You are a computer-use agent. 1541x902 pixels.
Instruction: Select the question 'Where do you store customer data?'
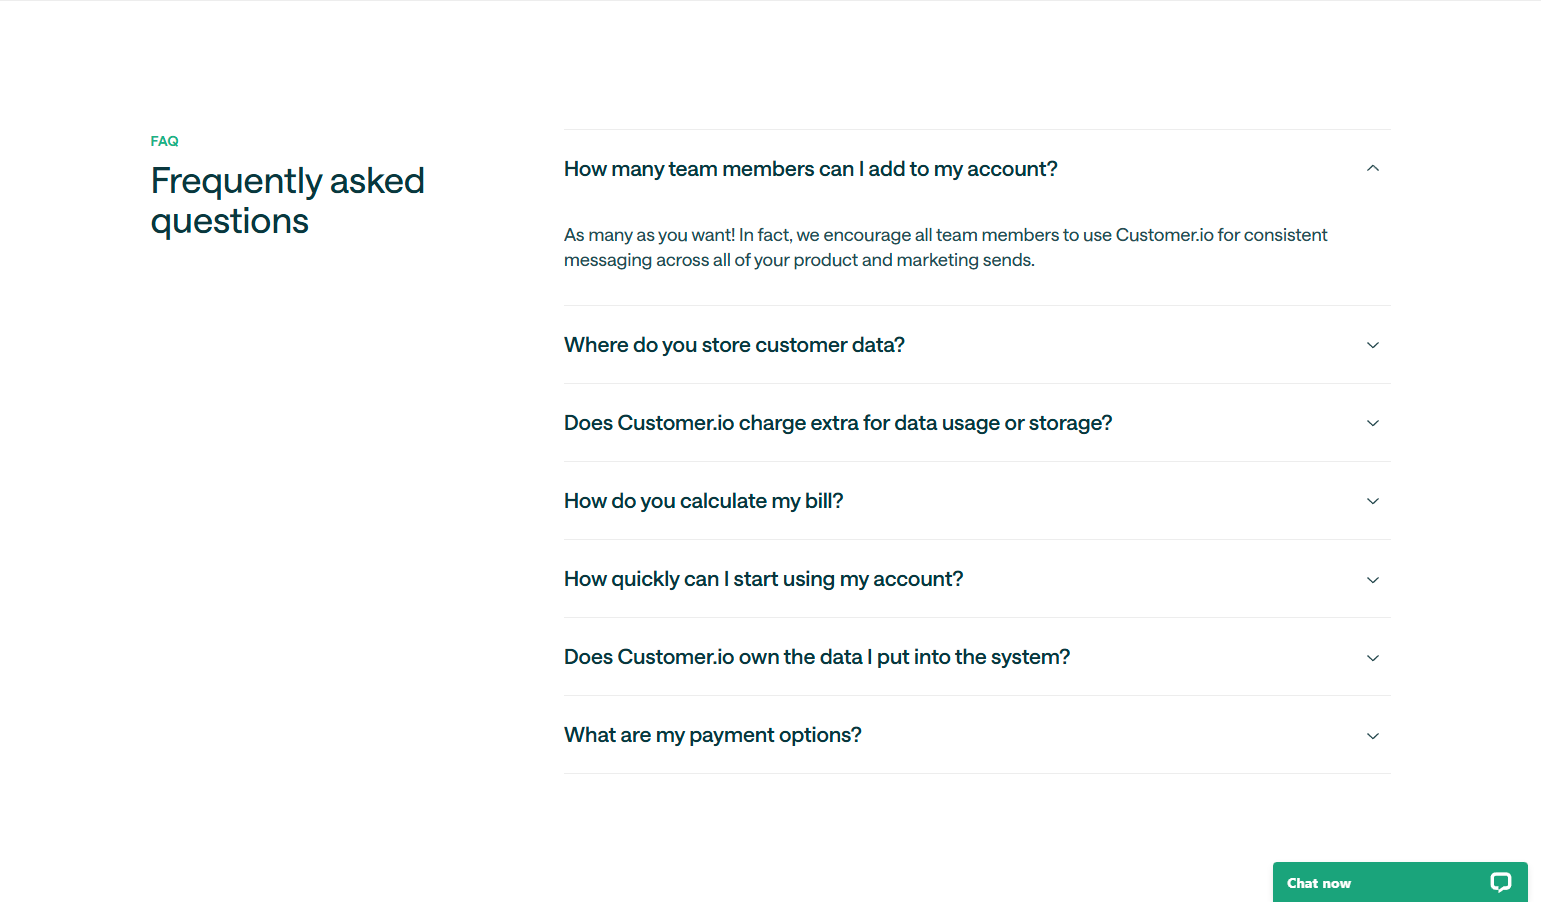tap(734, 344)
